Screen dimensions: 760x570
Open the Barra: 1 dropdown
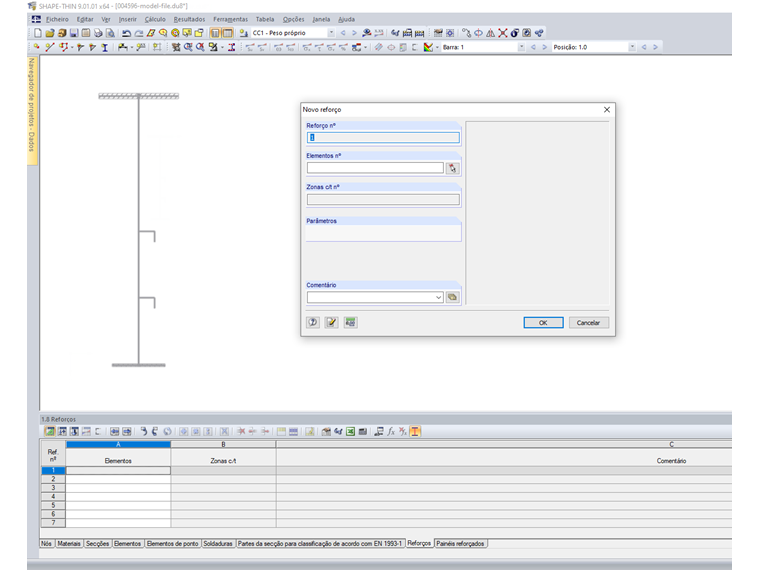coord(522,47)
